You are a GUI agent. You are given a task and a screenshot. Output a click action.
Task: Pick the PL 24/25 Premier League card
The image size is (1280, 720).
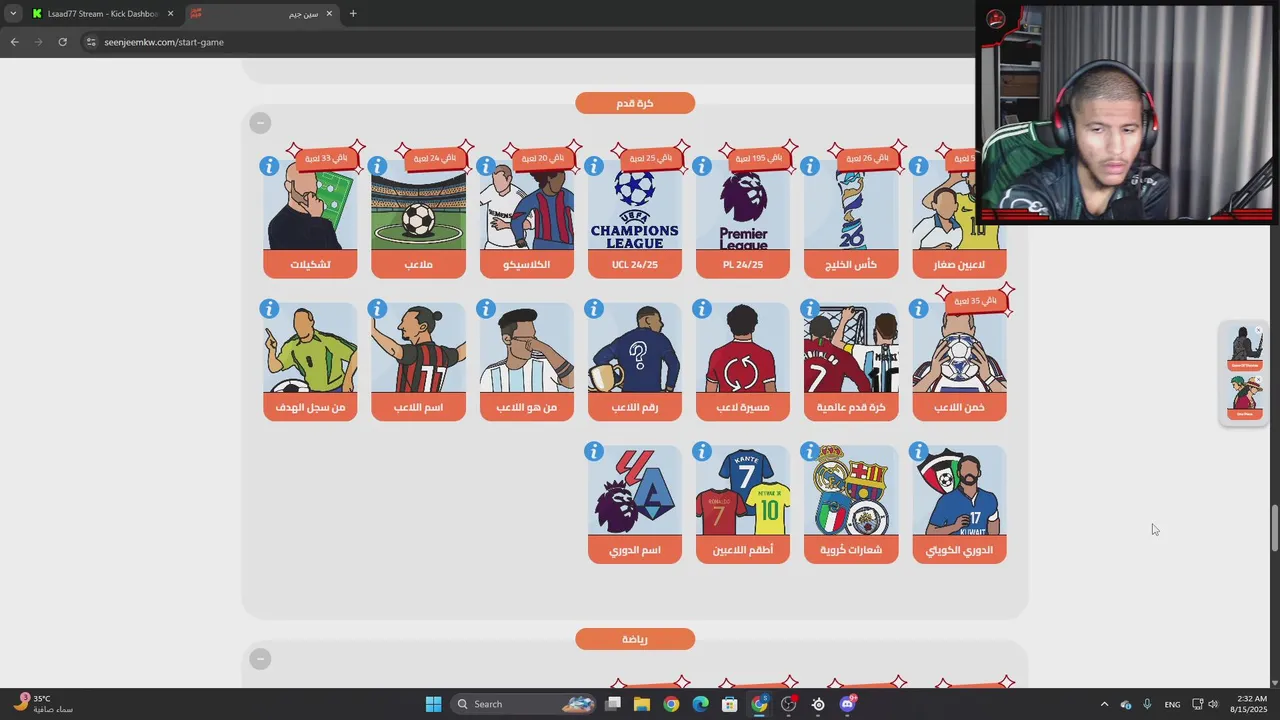pyautogui.click(x=743, y=219)
